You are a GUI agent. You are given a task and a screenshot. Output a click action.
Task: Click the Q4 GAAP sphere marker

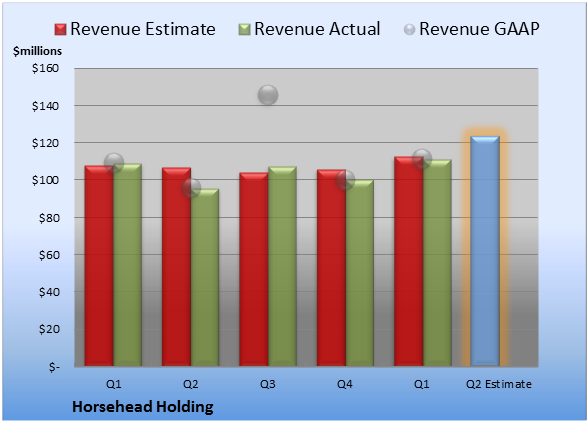pyautogui.click(x=345, y=180)
